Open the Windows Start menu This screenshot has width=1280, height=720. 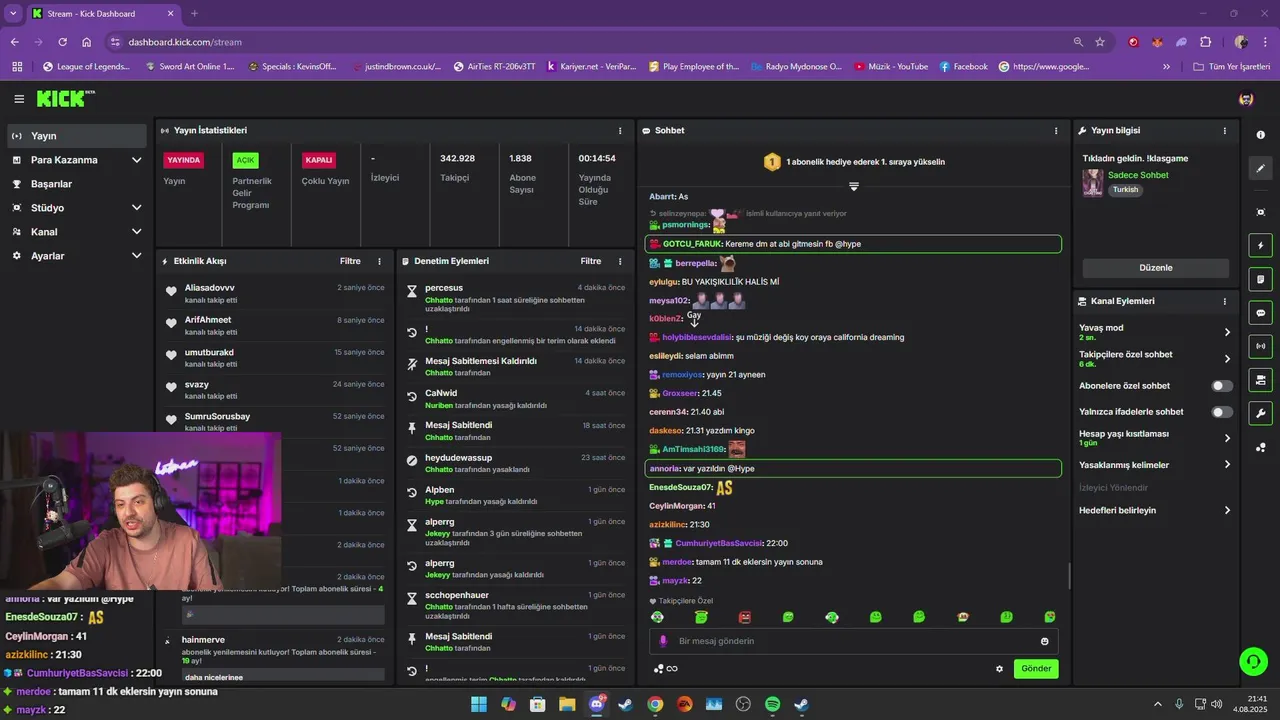479,704
